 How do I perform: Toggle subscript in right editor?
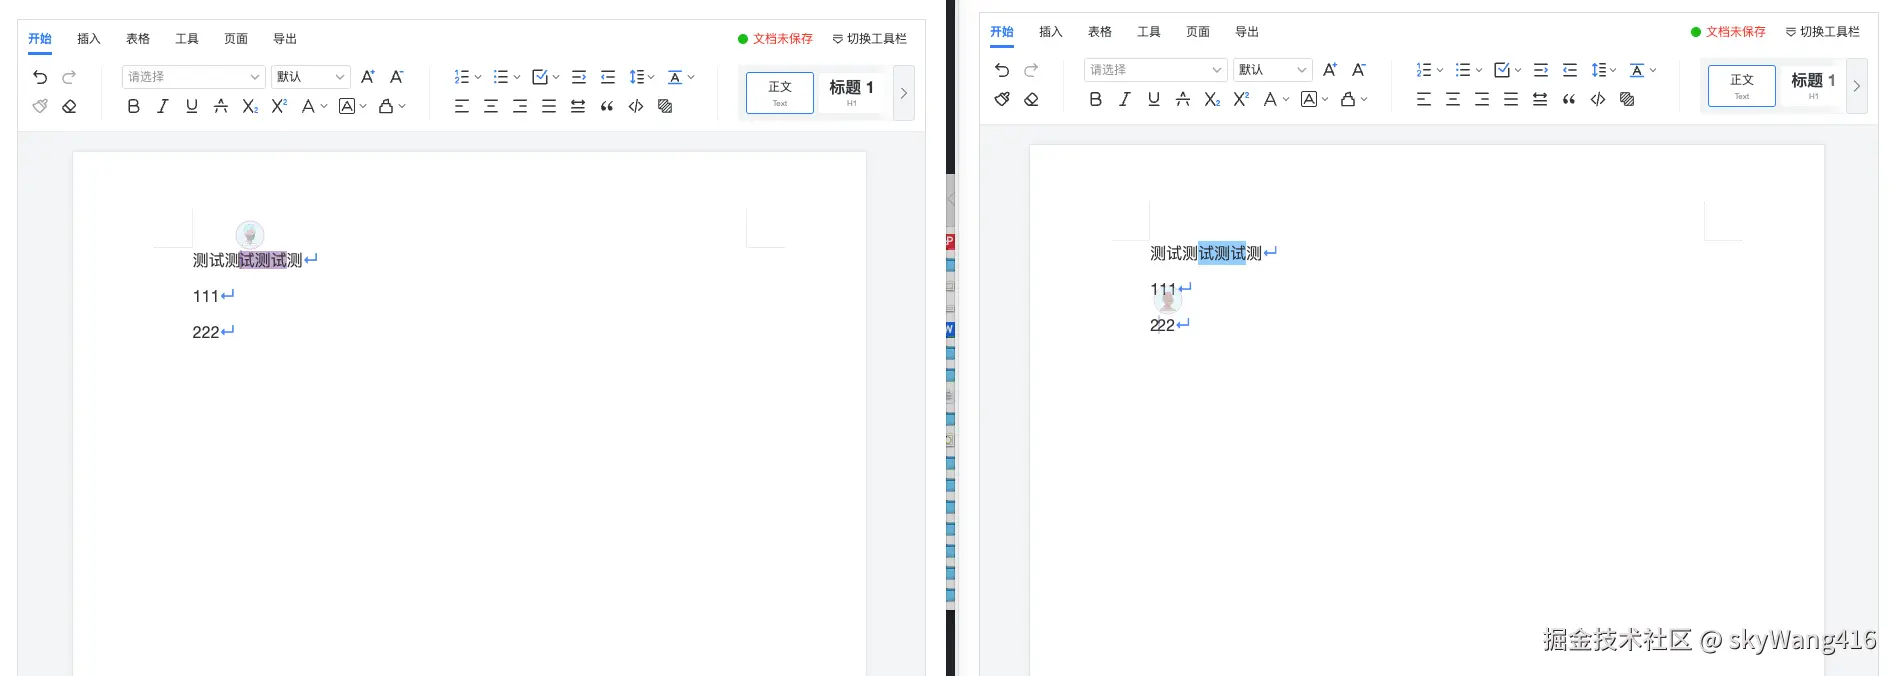(x=1212, y=99)
